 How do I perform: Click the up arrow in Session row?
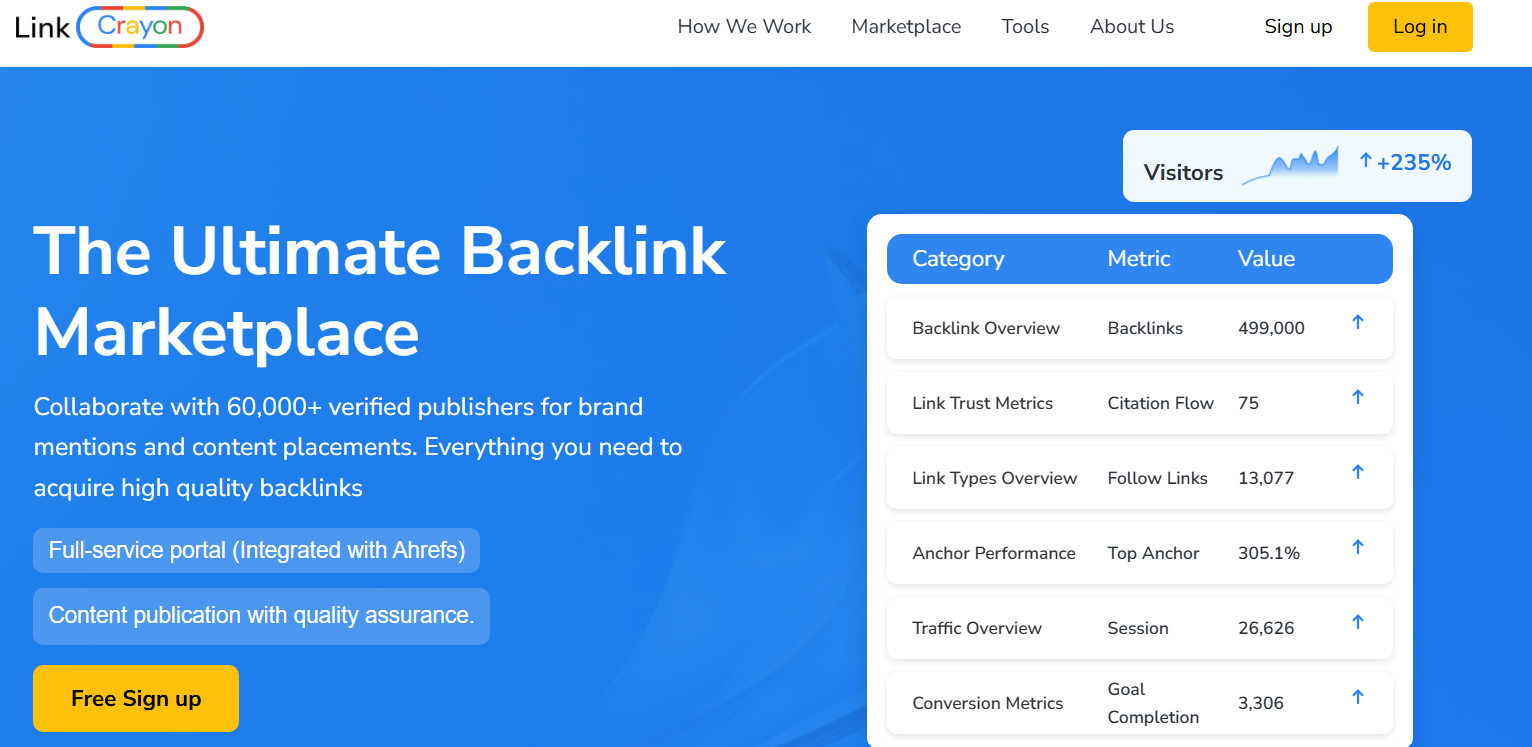tap(1357, 622)
